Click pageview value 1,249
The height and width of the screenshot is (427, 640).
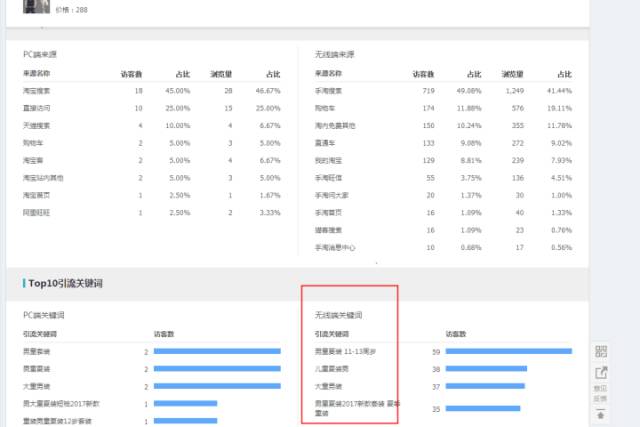click(x=515, y=91)
